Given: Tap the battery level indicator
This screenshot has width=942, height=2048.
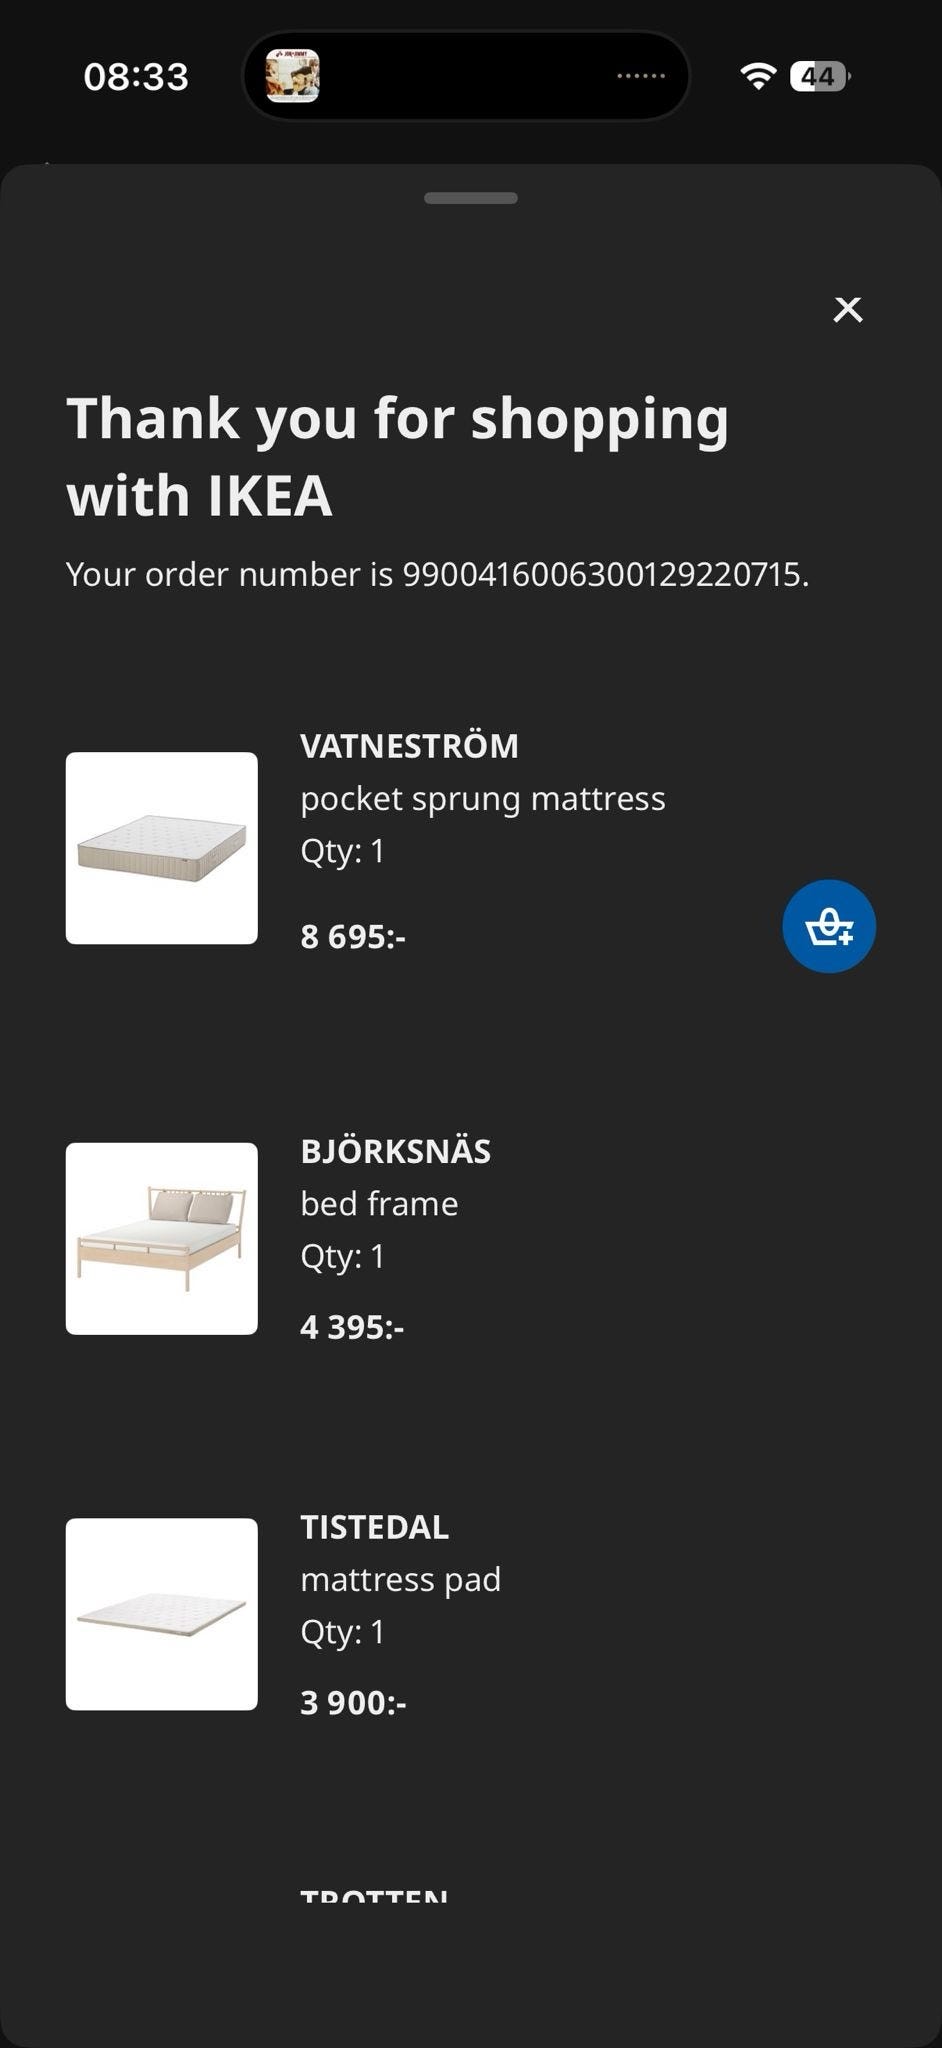Looking at the screenshot, I should point(819,76).
